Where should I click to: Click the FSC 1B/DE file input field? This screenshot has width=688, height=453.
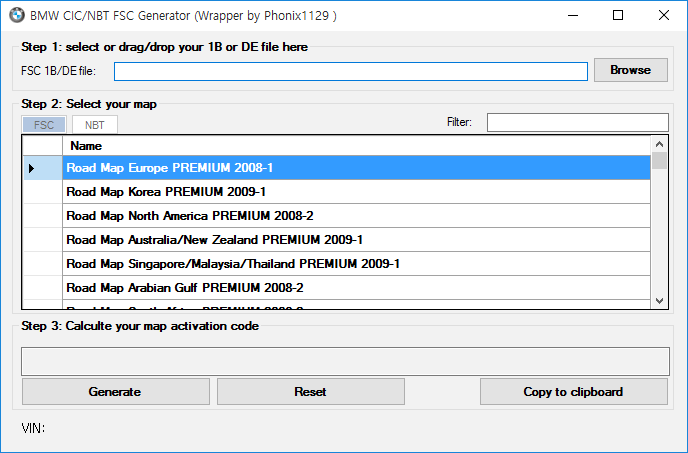pyautogui.click(x=351, y=71)
